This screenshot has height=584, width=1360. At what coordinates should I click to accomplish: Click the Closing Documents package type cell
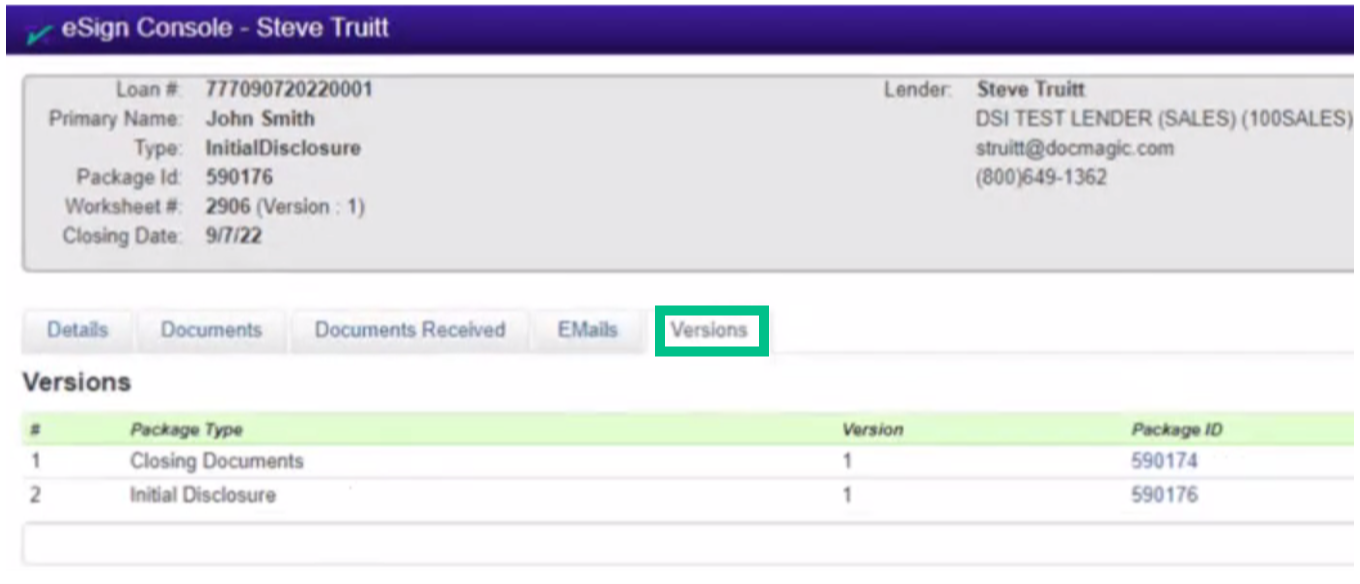(x=216, y=461)
